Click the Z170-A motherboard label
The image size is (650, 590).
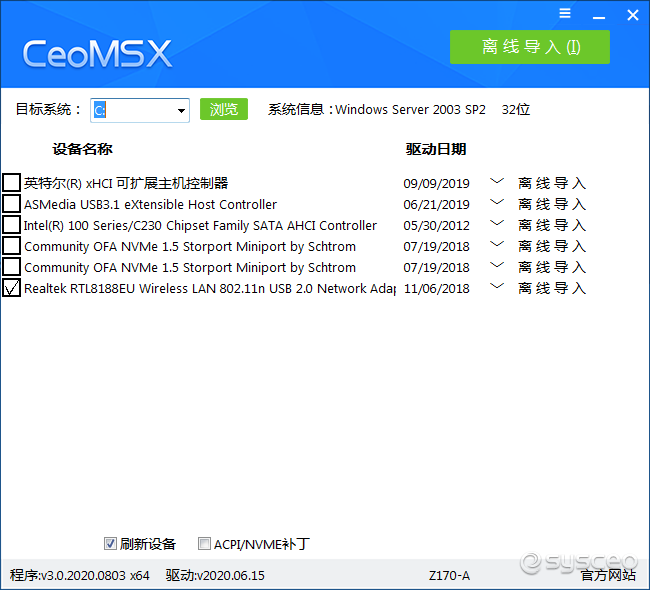449,576
